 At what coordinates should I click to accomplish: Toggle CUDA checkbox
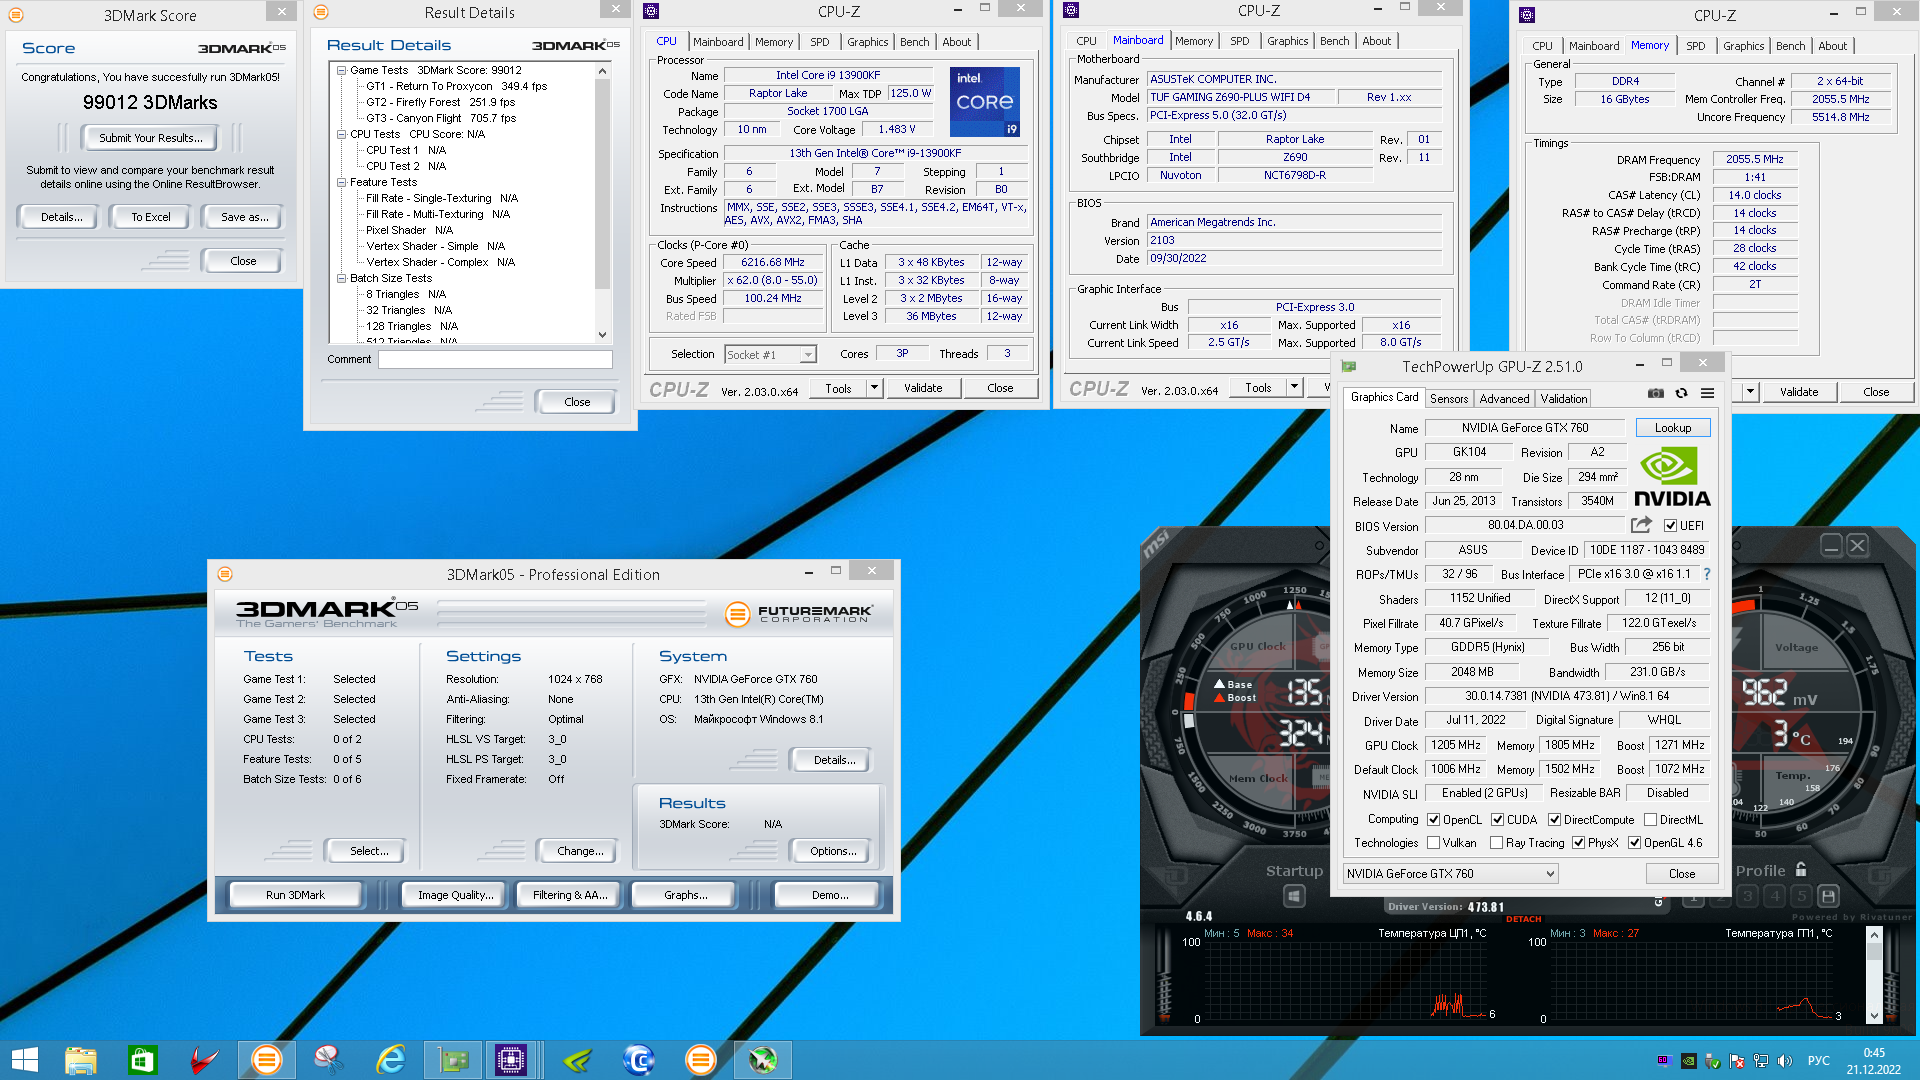pyautogui.click(x=1498, y=820)
